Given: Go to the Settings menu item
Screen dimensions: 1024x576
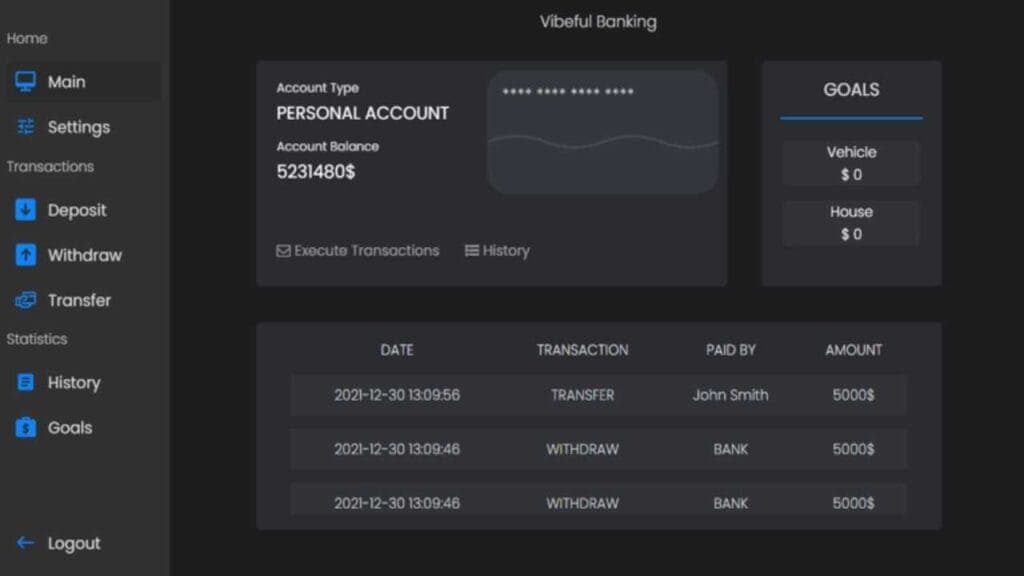Looking at the screenshot, I should [x=79, y=127].
